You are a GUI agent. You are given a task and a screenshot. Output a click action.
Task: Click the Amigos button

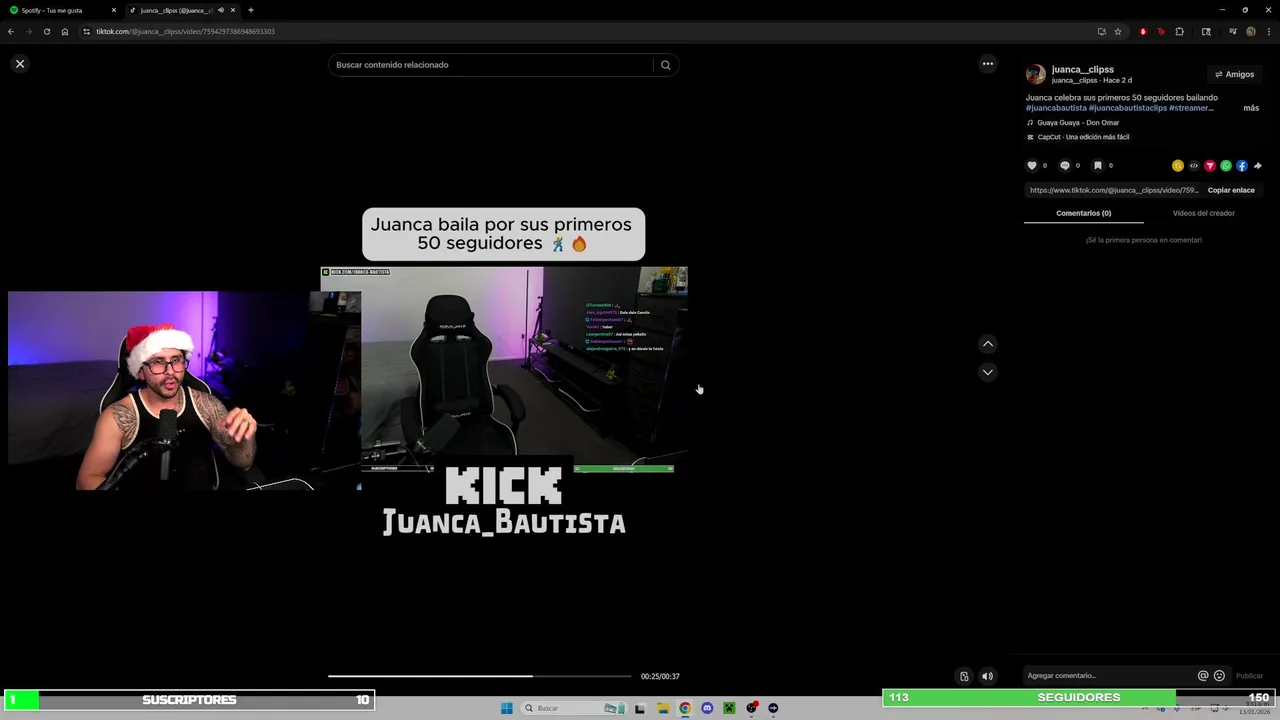coord(1234,74)
